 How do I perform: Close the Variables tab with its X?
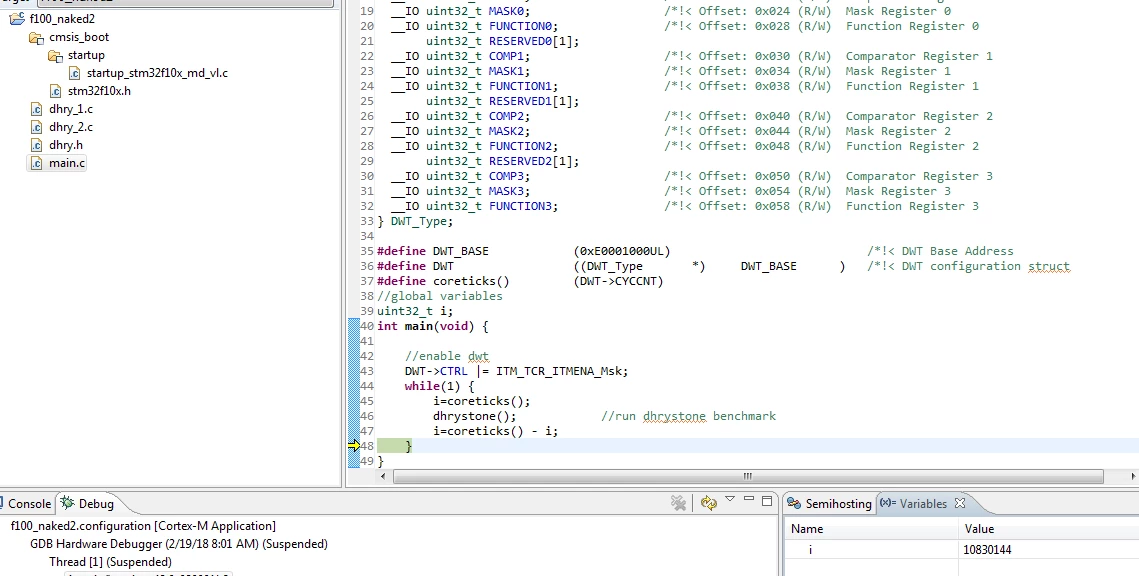tap(960, 503)
